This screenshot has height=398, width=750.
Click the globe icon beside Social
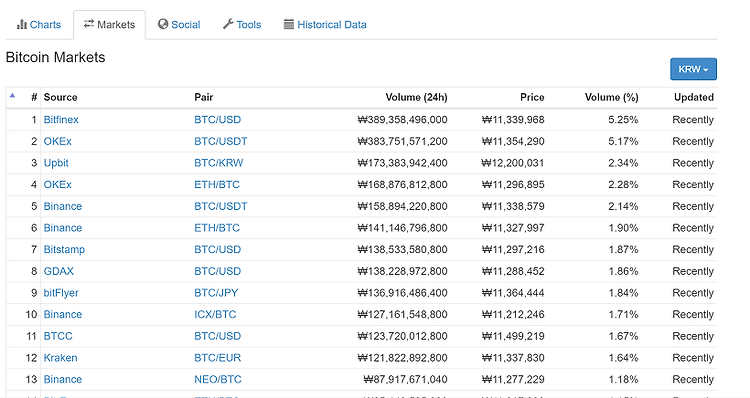163,24
